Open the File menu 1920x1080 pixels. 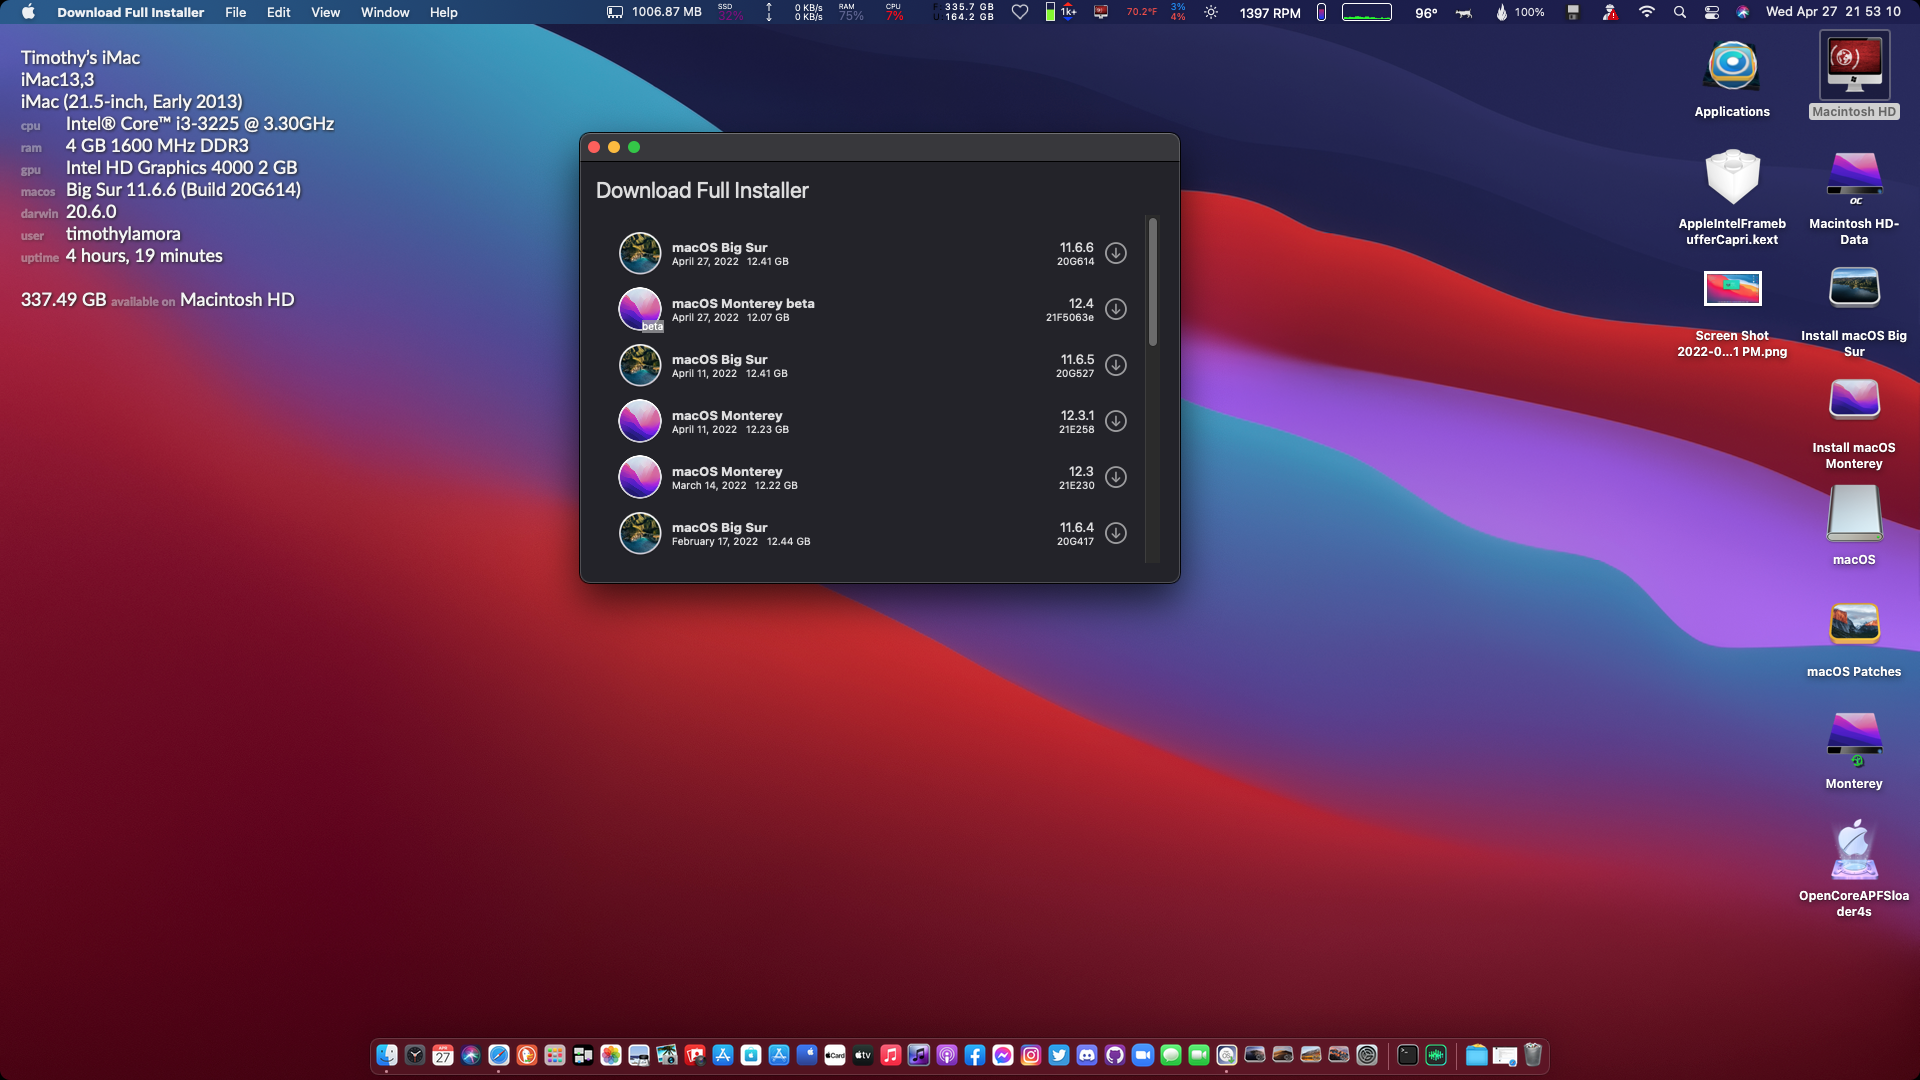pos(236,12)
